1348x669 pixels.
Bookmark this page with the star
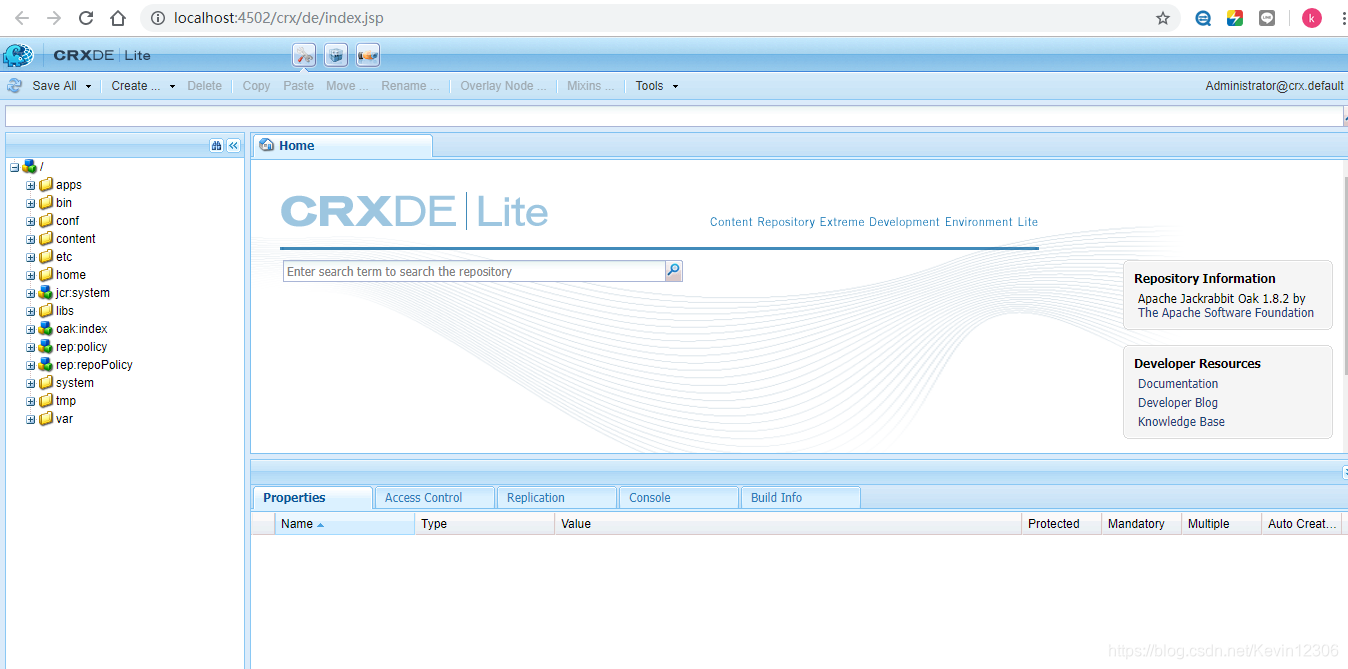[x=1163, y=18]
